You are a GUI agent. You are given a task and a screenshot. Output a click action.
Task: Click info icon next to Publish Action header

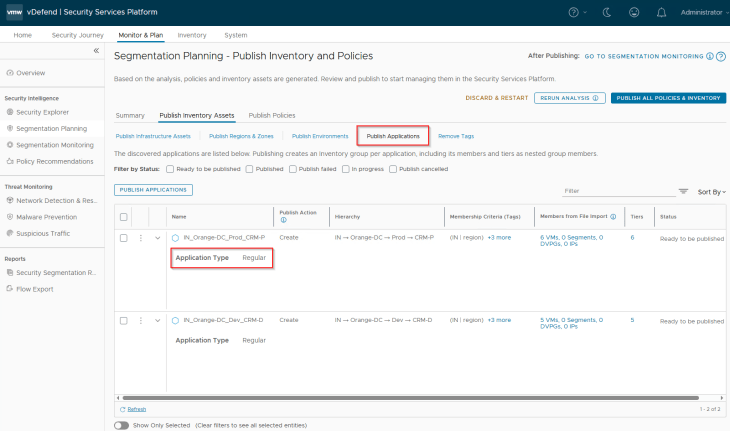pos(283,220)
